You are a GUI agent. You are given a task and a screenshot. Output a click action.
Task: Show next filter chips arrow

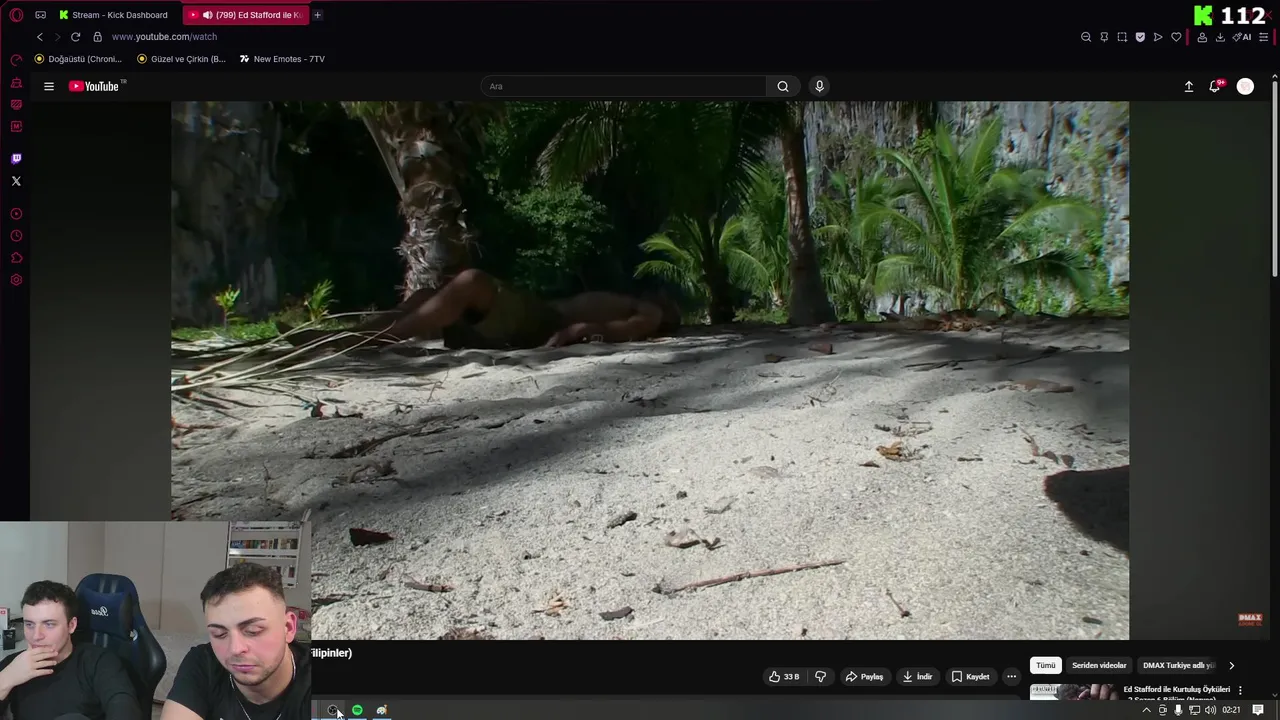[1231, 665]
